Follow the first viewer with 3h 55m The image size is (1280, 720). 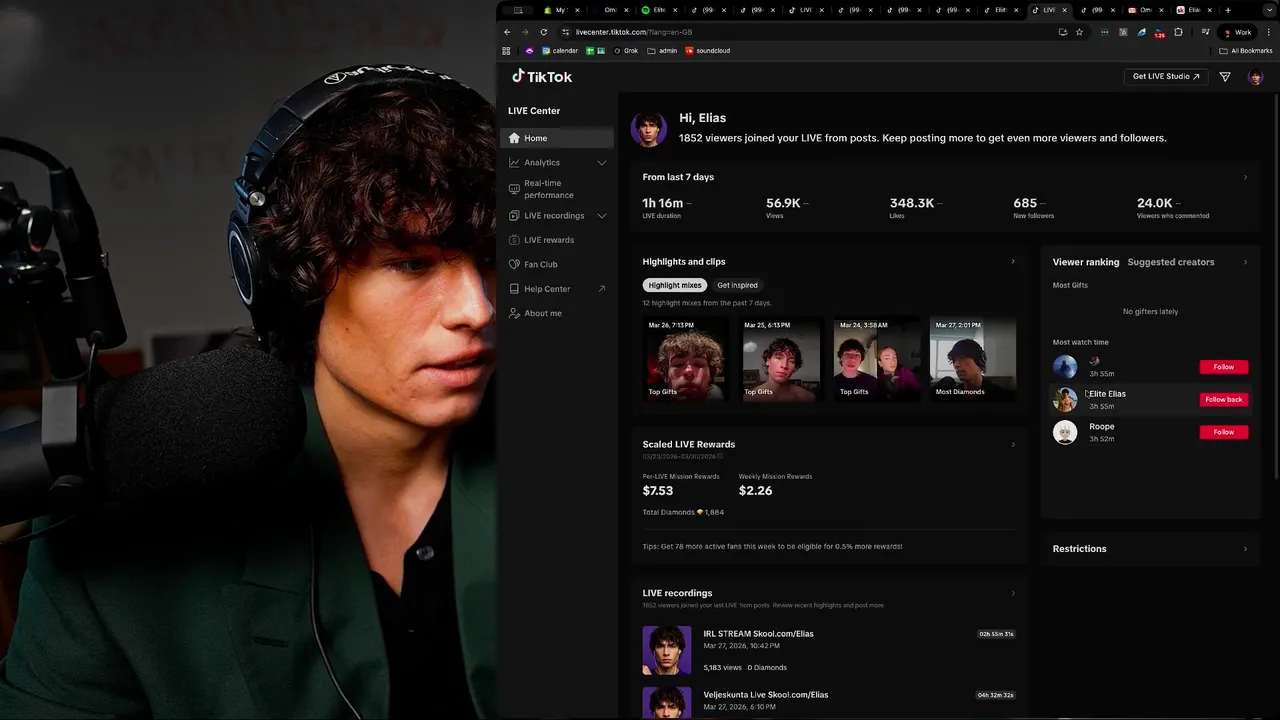(1224, 367)
